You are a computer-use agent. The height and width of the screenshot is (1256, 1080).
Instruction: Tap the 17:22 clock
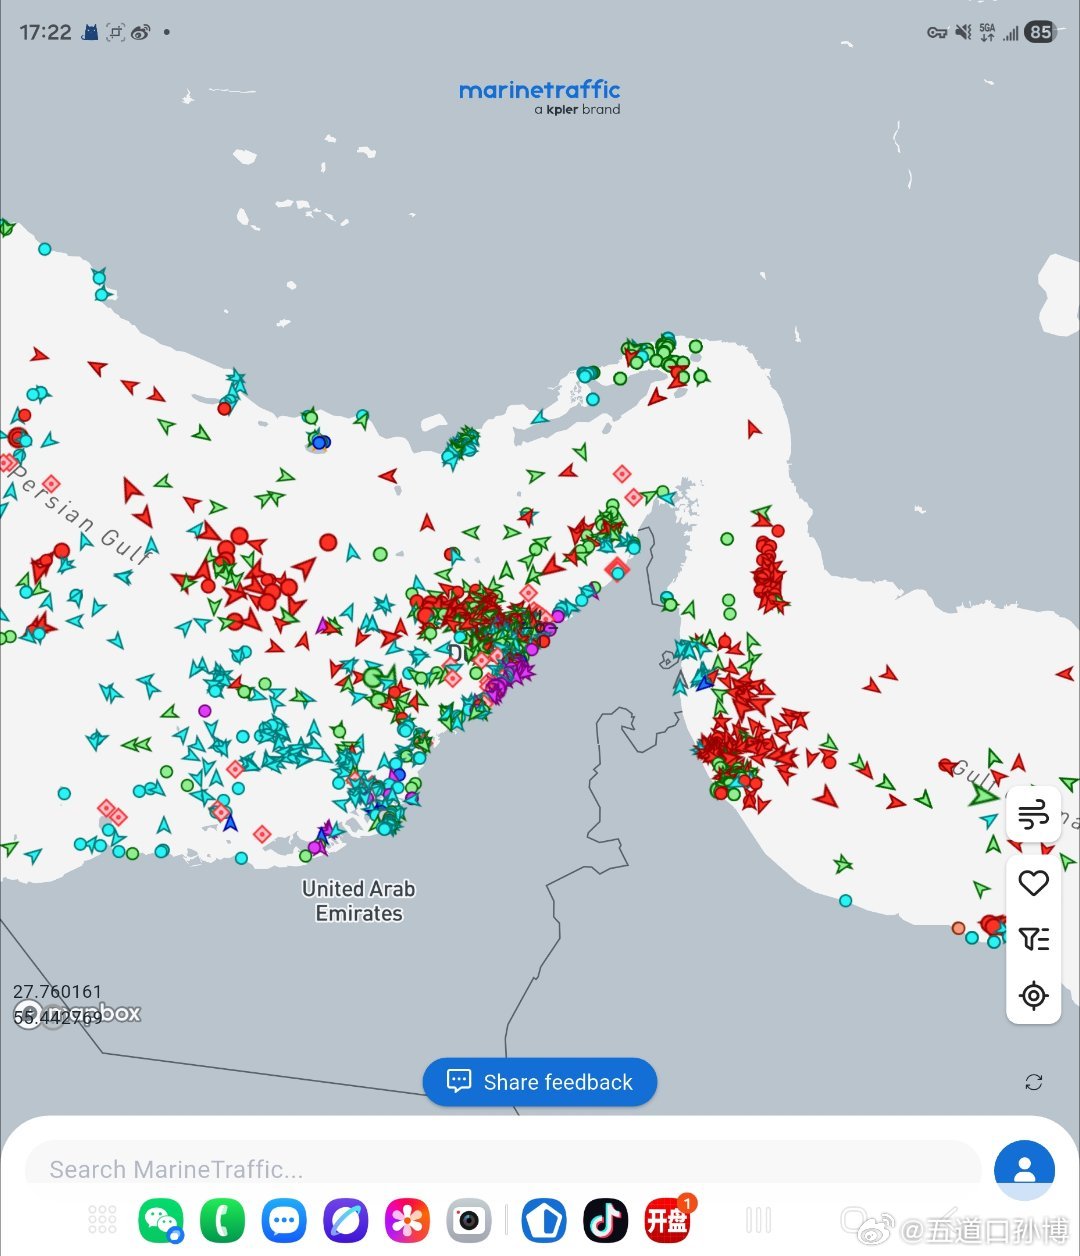(x=45, y=32)
